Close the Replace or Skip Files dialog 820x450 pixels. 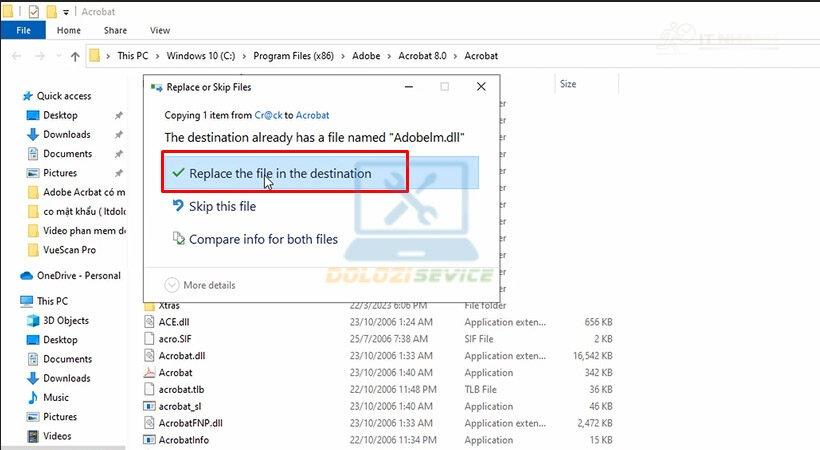tap(481, 86)
